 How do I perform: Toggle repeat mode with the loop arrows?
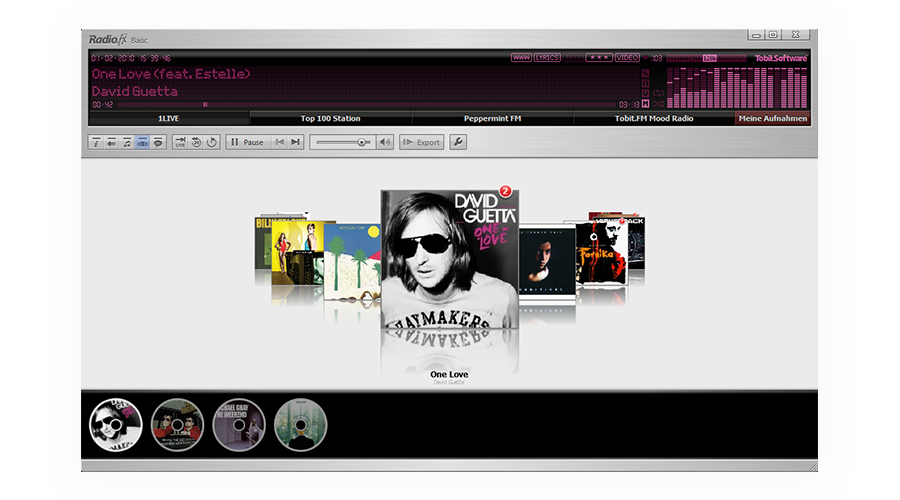[658, 93]
